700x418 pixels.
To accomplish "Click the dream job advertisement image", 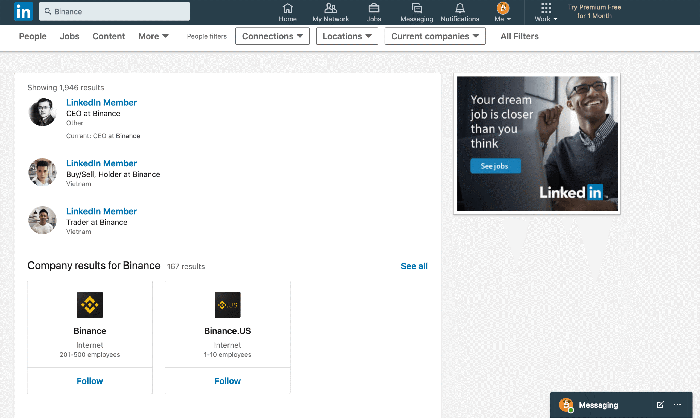I will 537,144.
